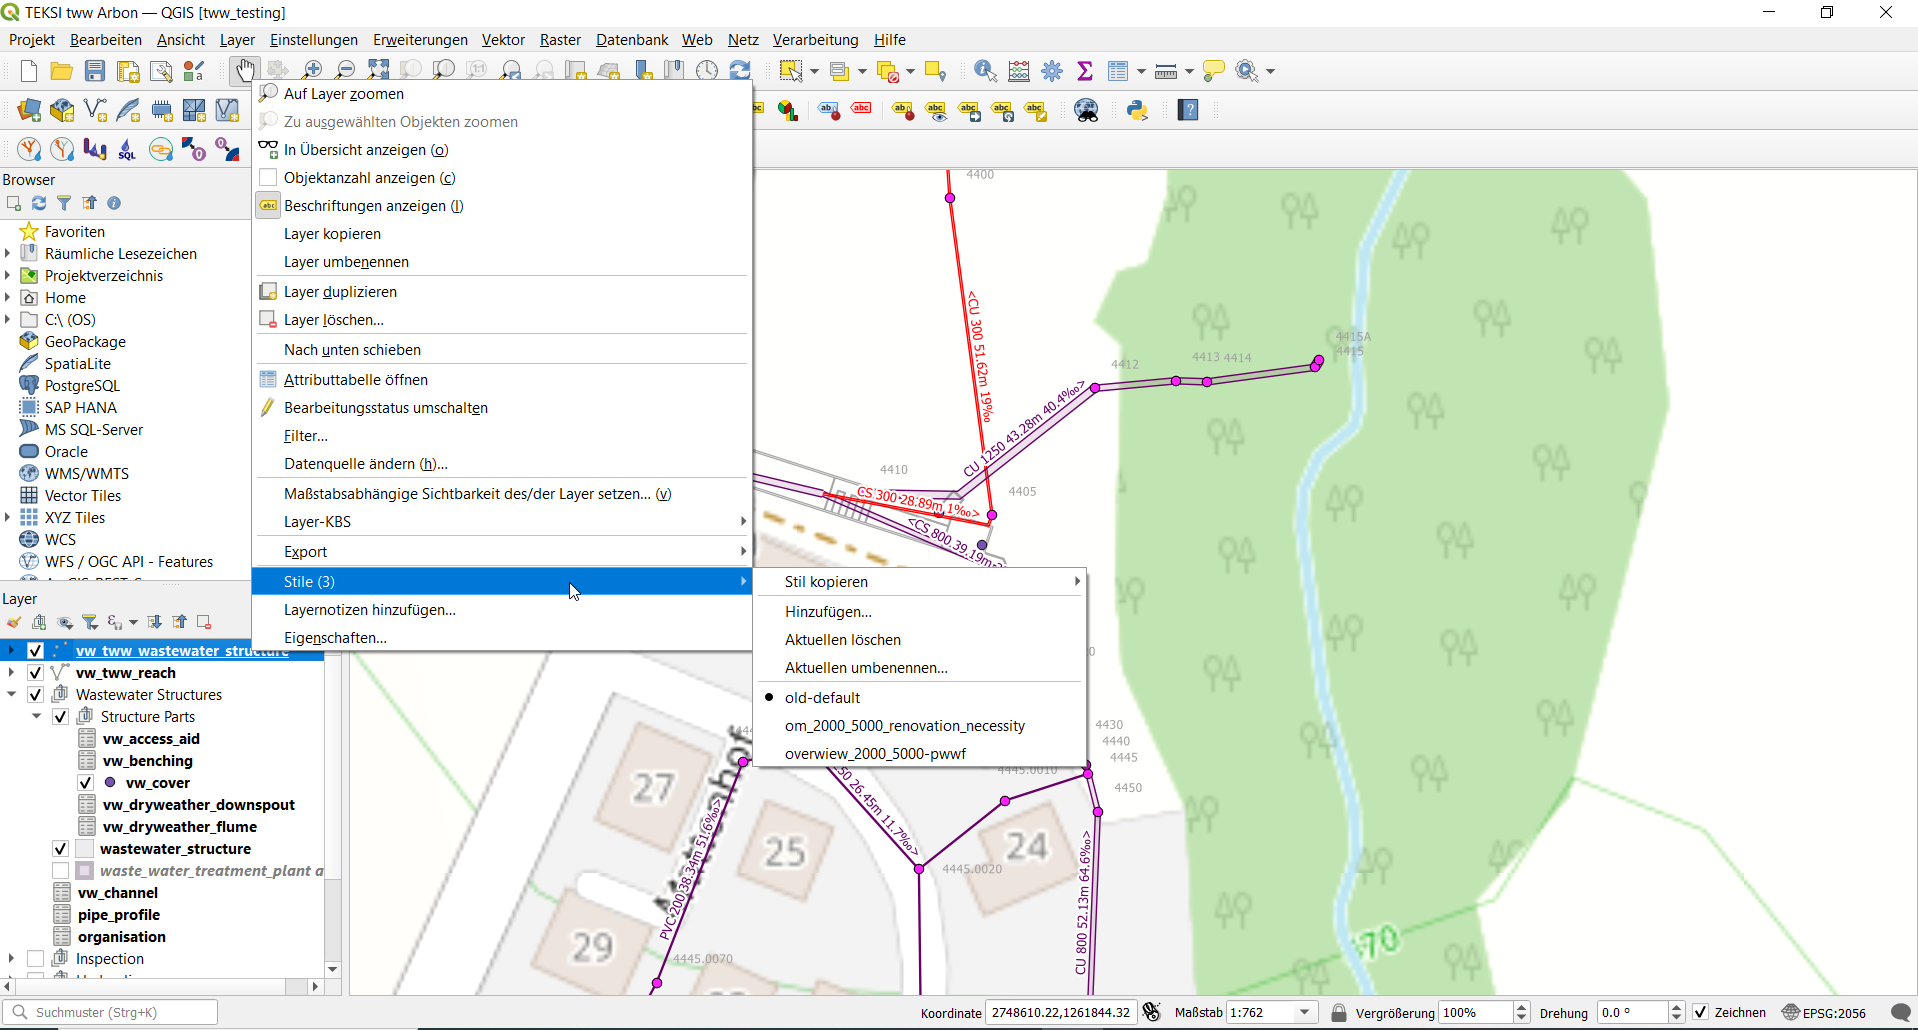
Task: Select Attributtabelle öffnen
Action: tap(502, 380)
